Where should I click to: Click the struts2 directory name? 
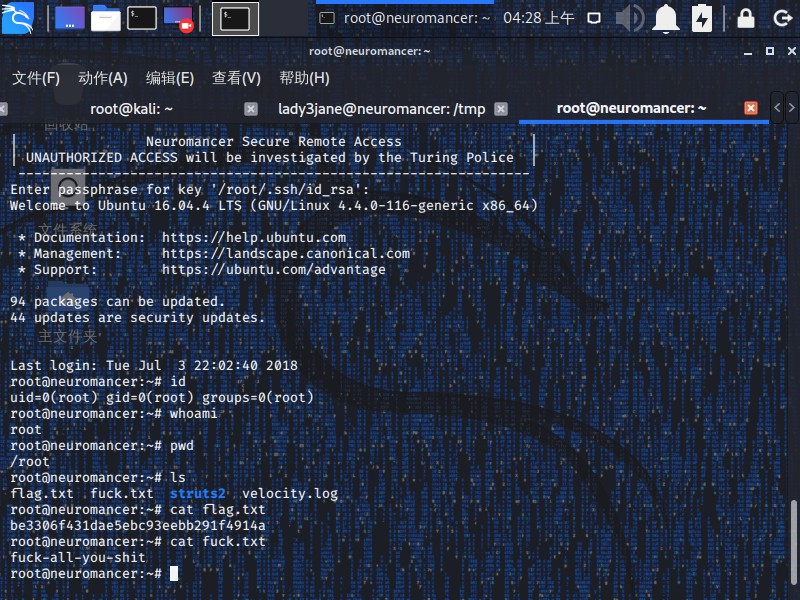197,493
